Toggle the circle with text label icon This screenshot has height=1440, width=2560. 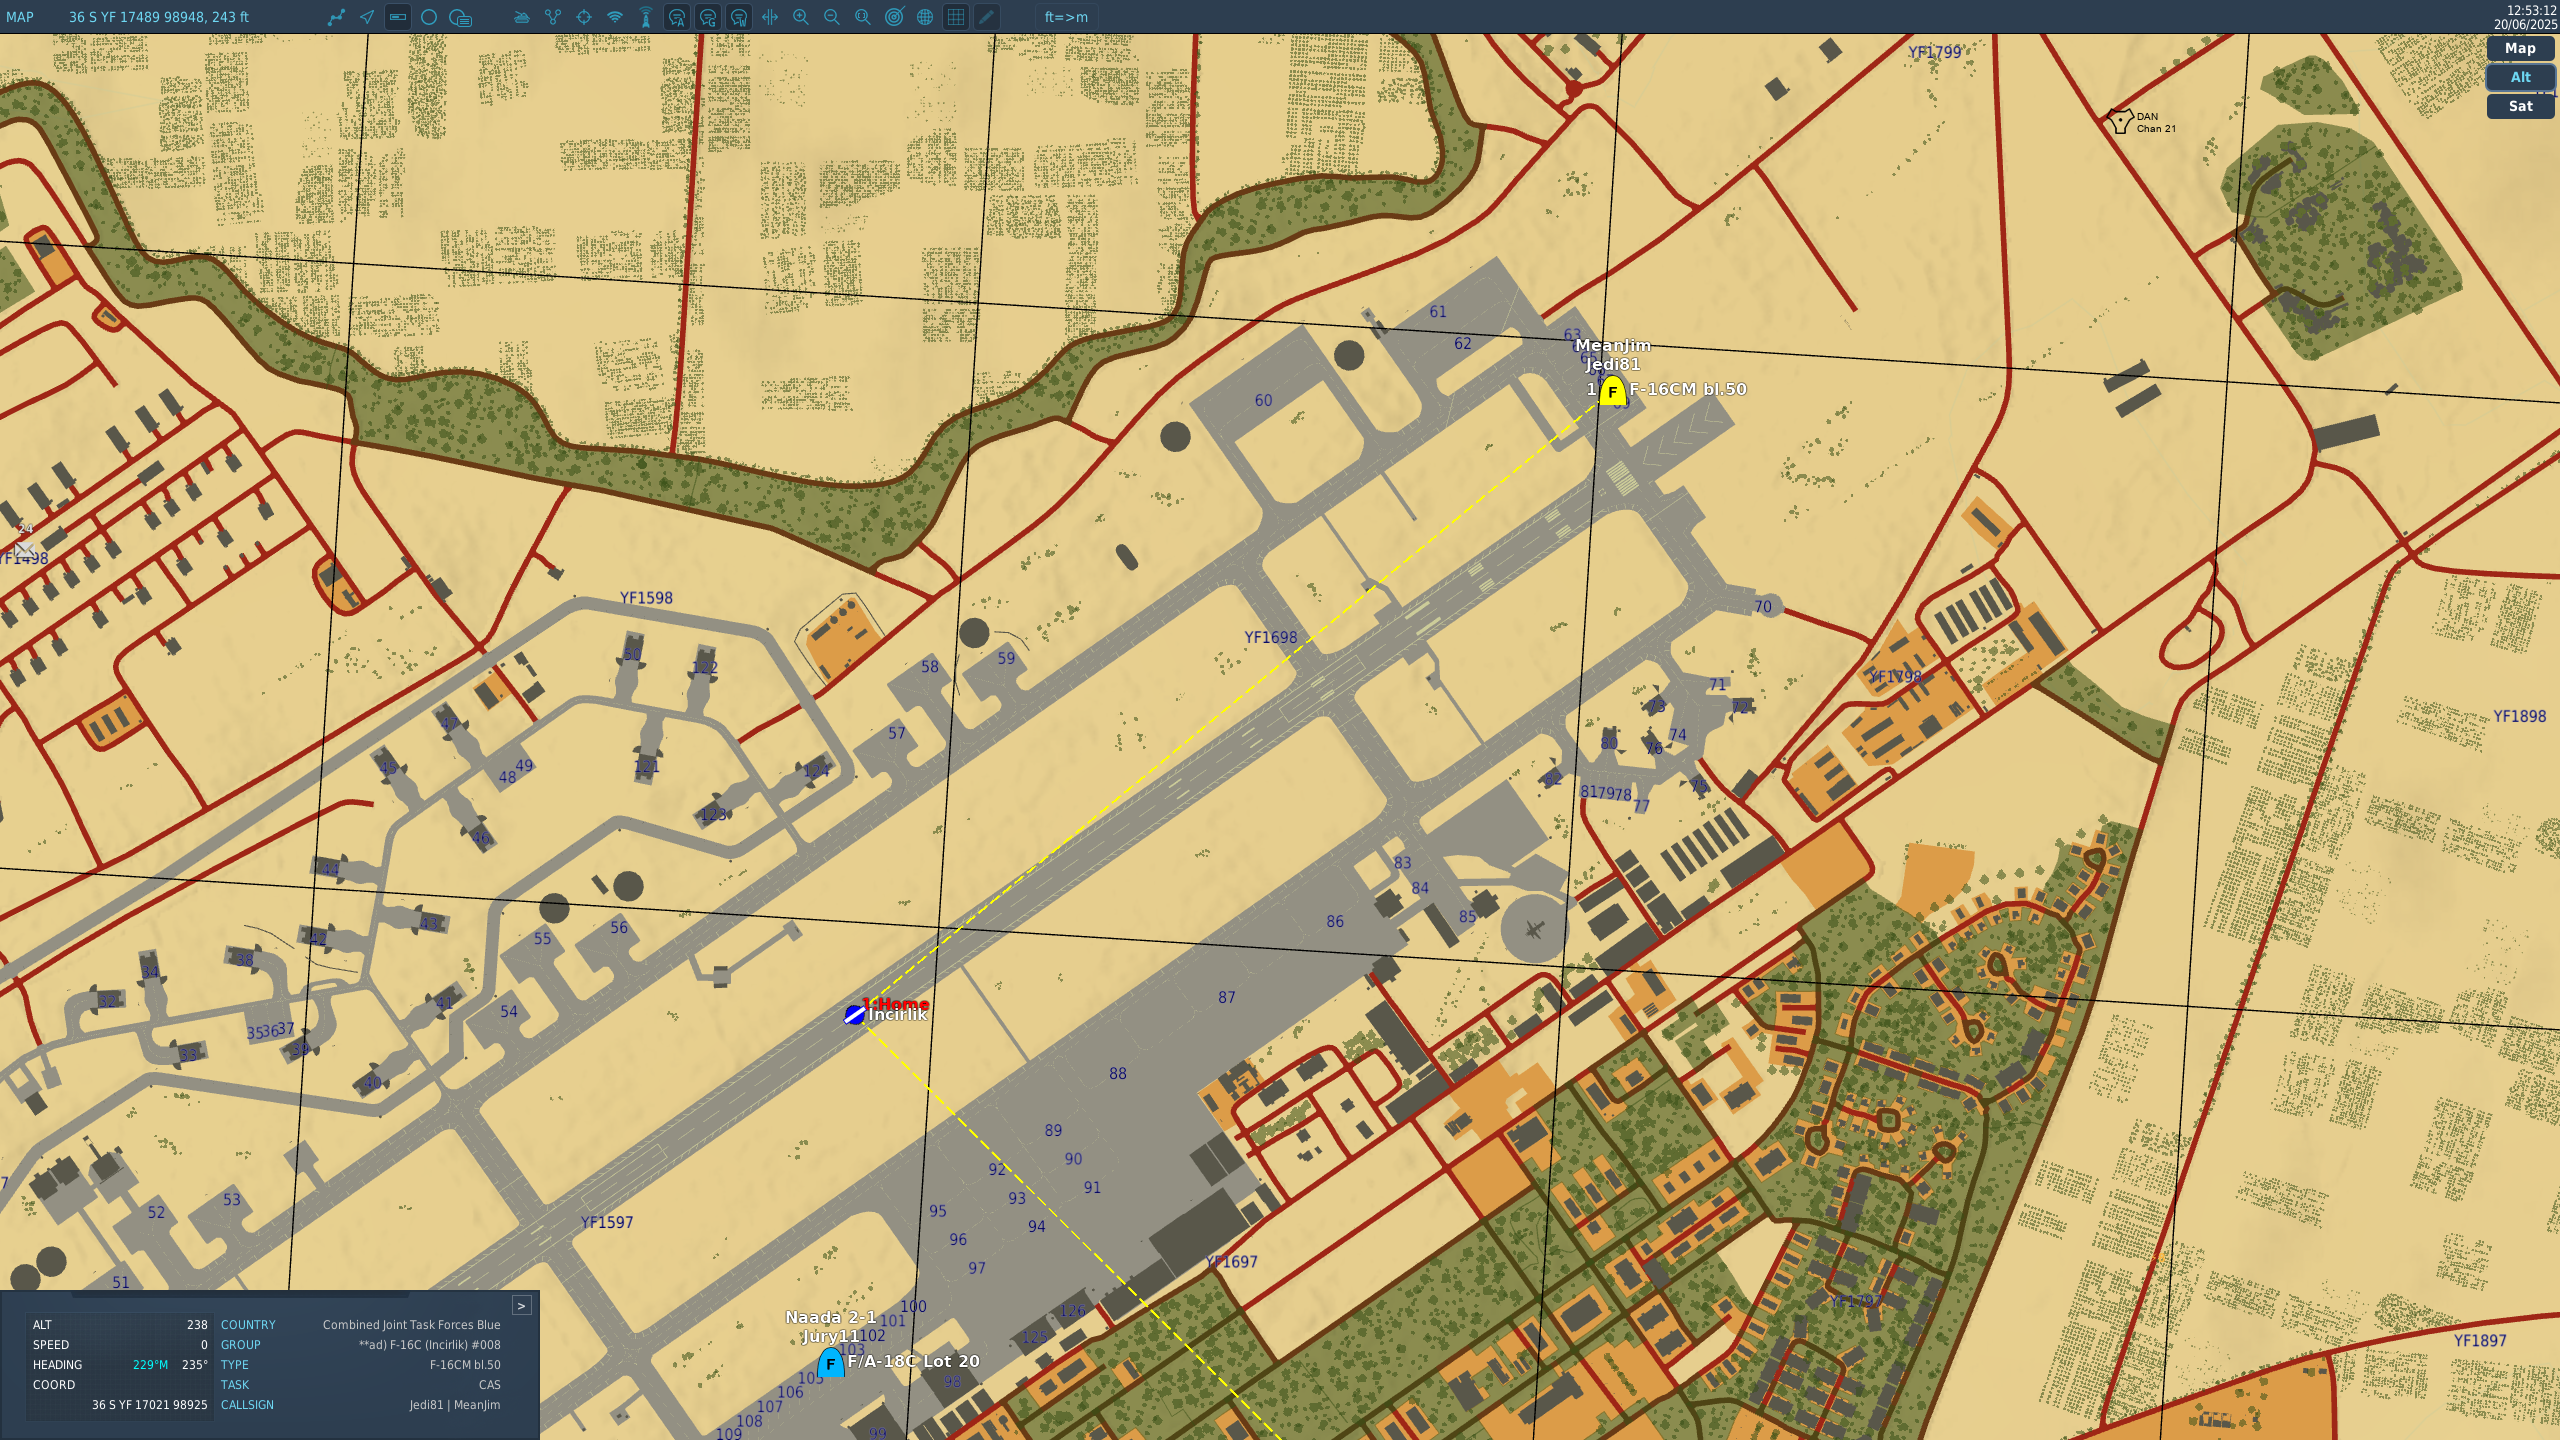pyautogui.click(x=460, y=17)
